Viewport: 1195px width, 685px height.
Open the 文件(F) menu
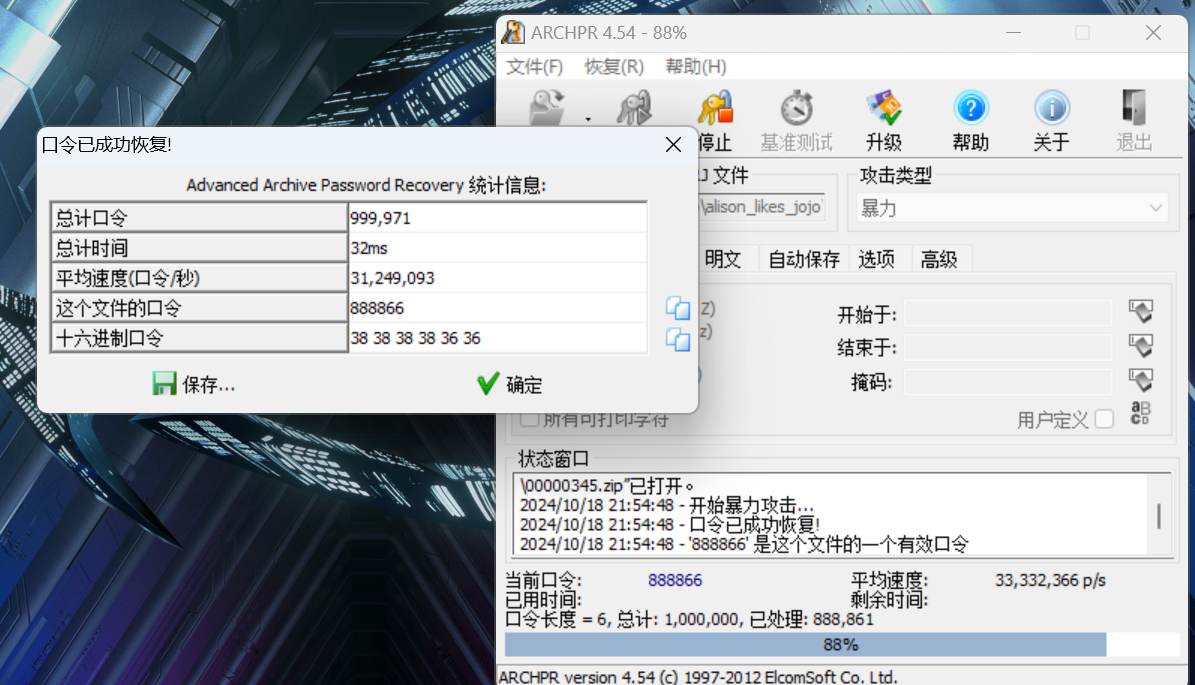(x=534, y=67)
